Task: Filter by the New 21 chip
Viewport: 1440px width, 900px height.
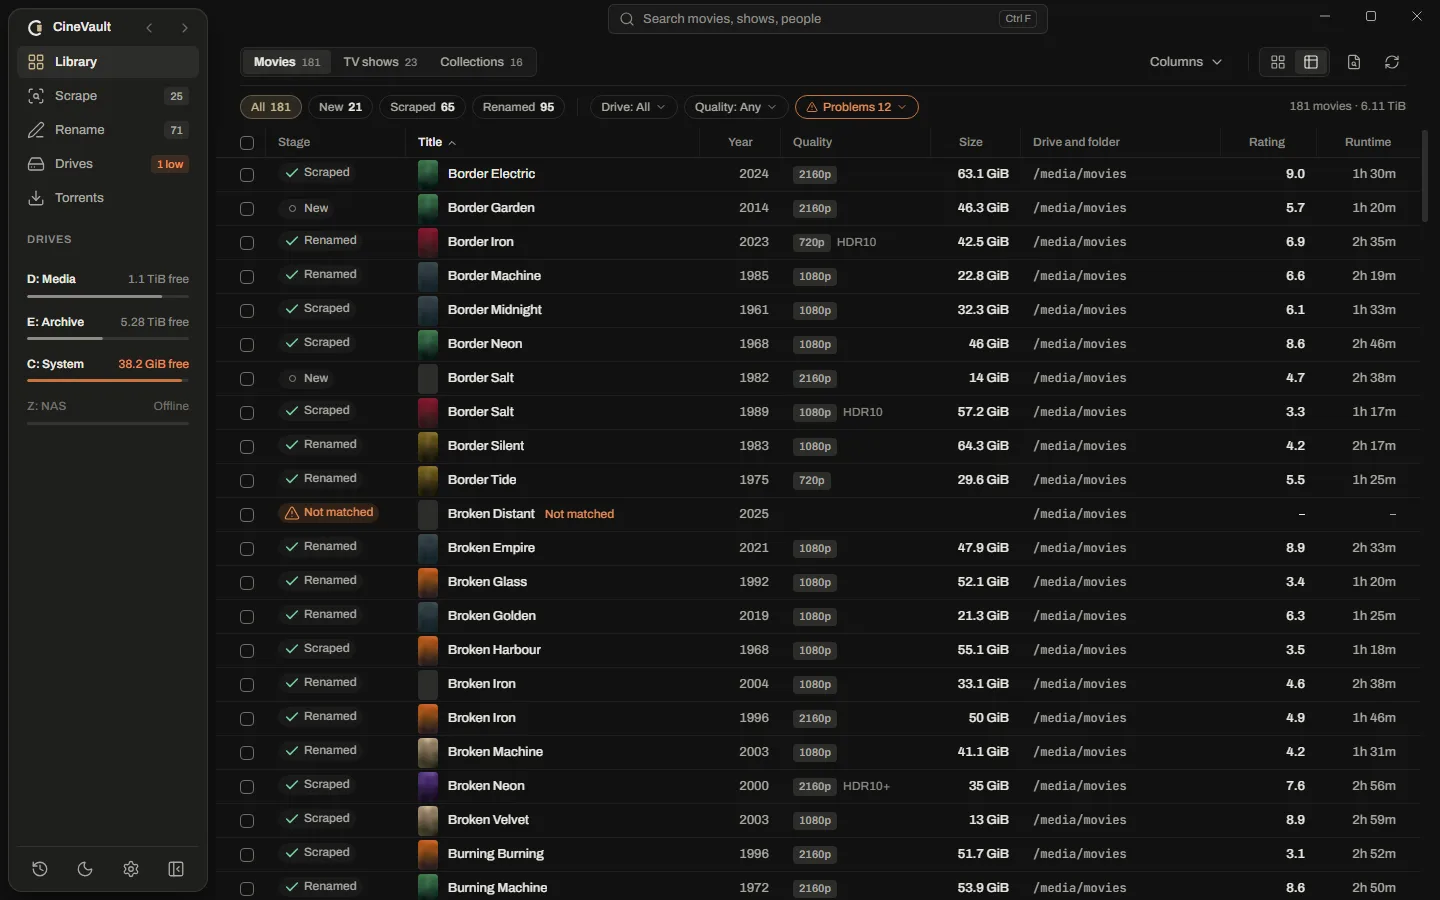Action: coord(340,107)
